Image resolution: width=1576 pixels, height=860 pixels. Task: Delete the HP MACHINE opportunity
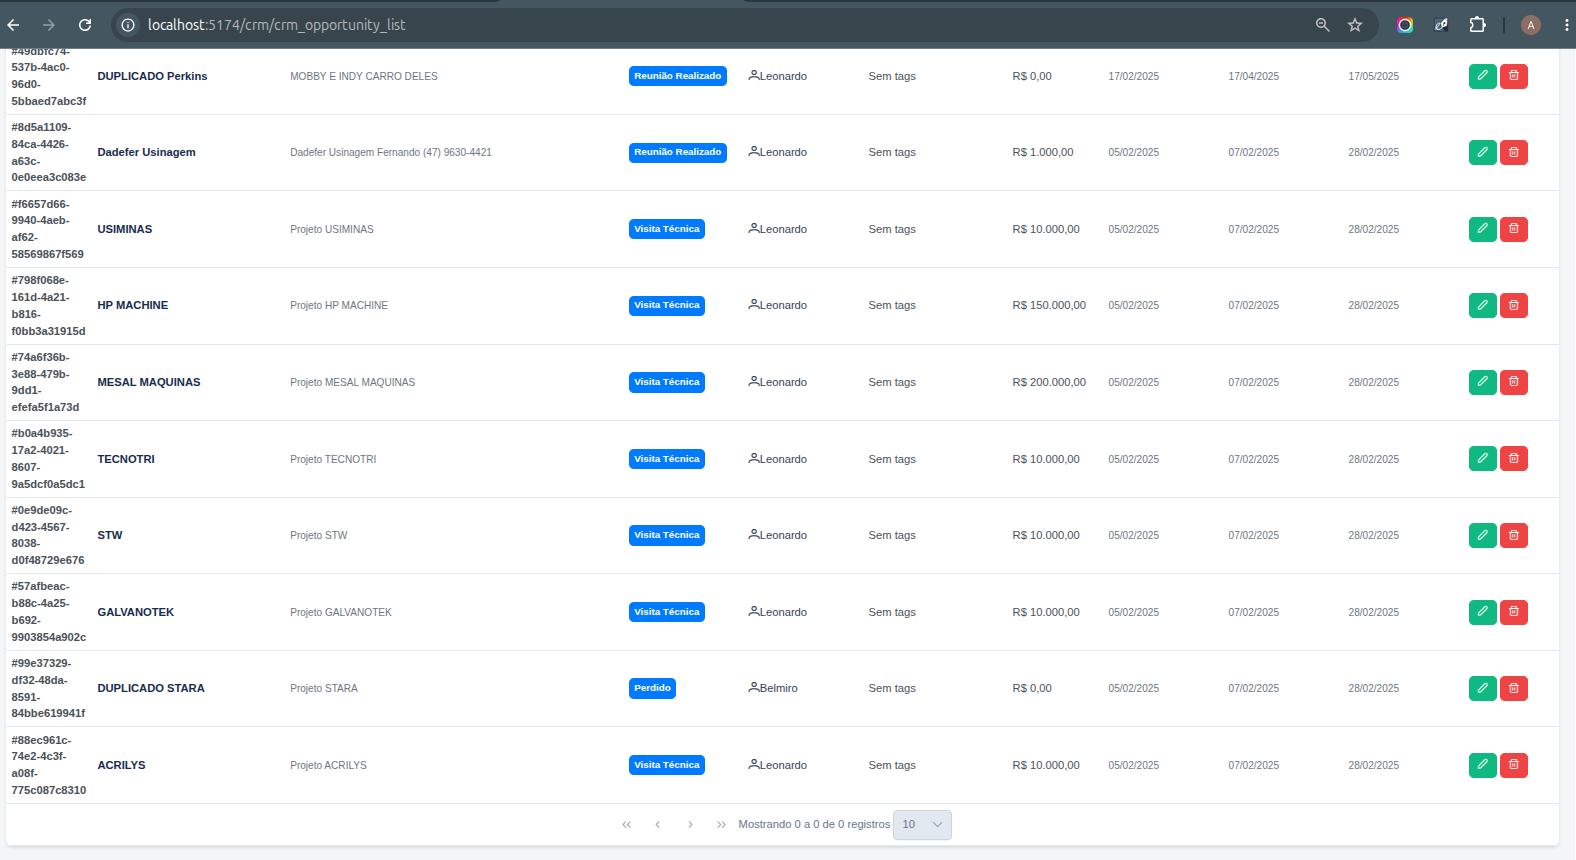coord(1514,305)
